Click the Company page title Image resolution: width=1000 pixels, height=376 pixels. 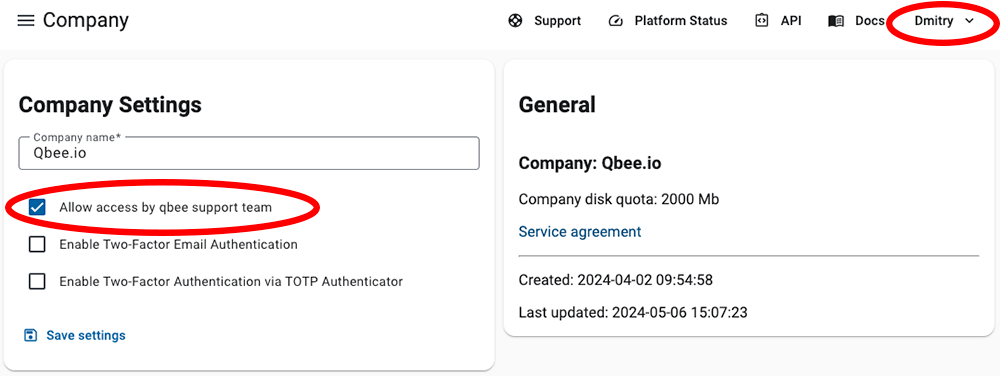(x=85, y=20)
